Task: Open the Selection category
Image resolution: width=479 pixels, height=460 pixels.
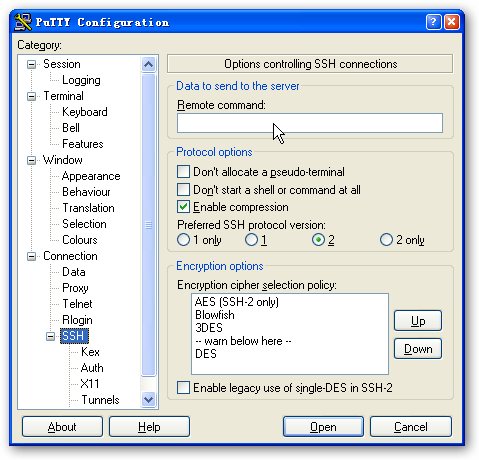Action: (84, 224)
